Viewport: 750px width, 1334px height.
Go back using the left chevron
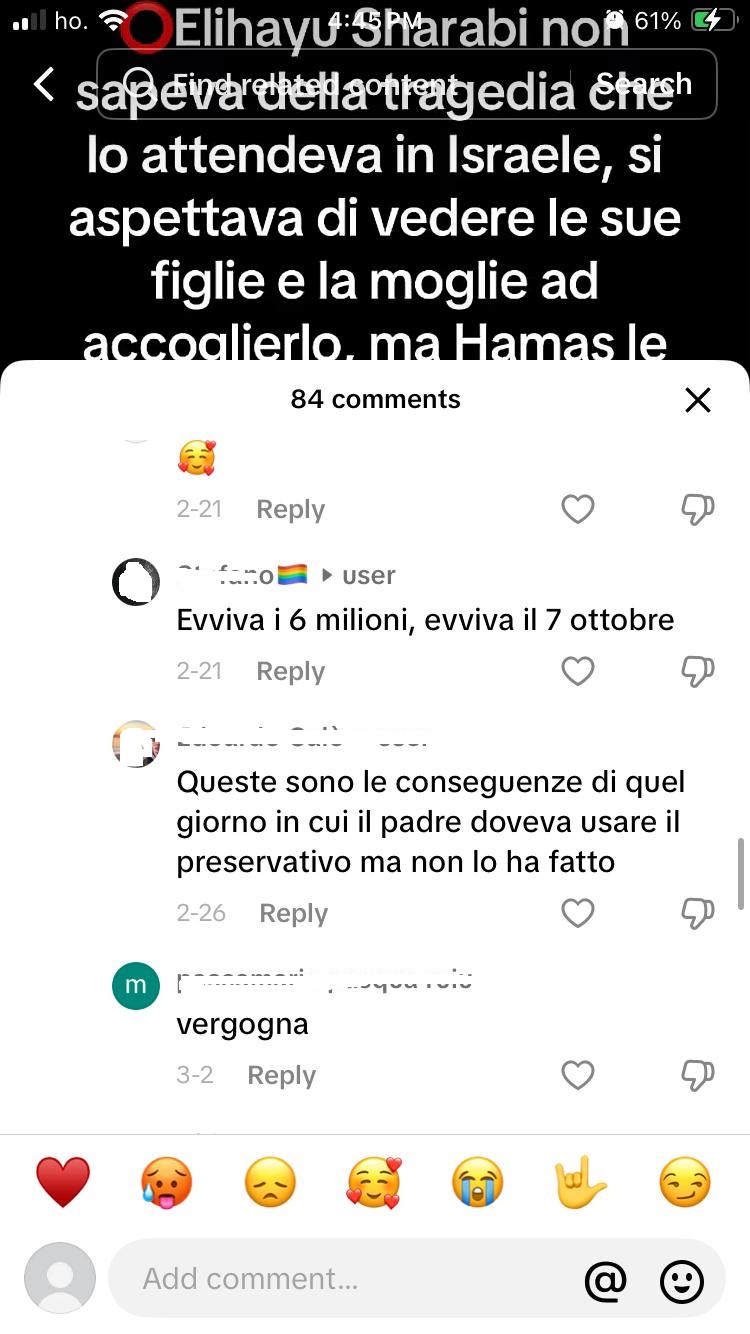coord(44,84)
